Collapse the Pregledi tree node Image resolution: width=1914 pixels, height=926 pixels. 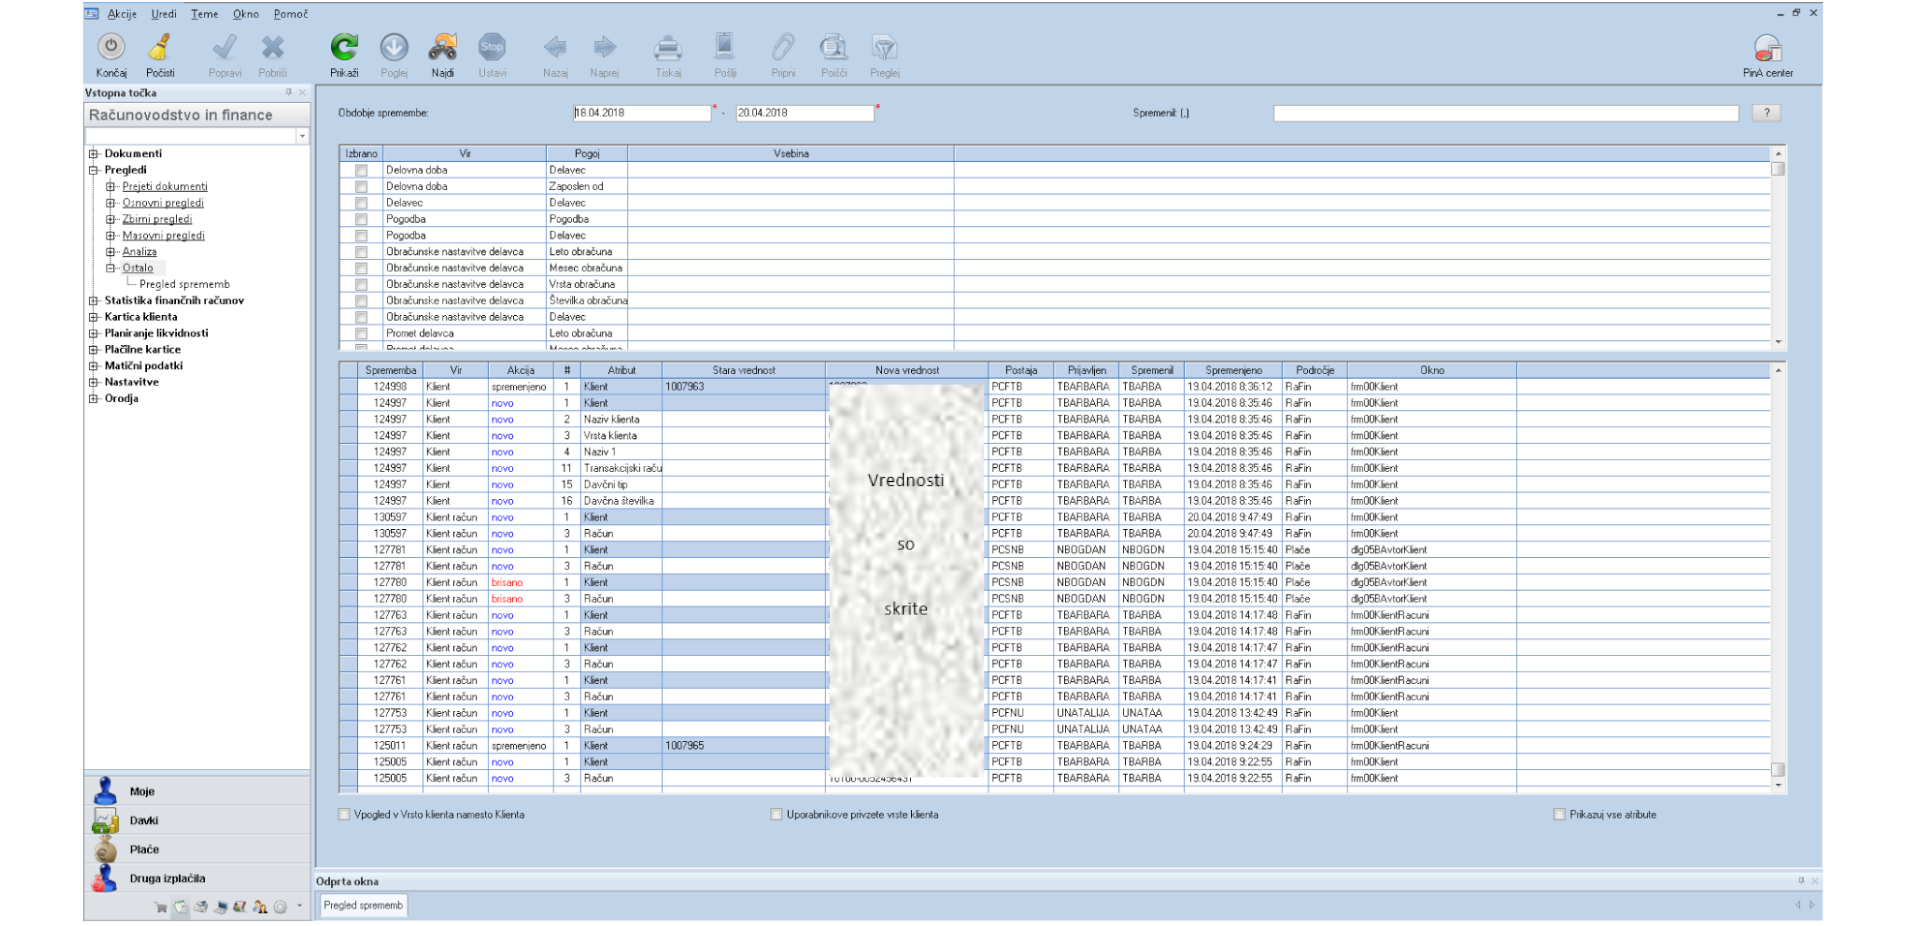tap(93, 170)
